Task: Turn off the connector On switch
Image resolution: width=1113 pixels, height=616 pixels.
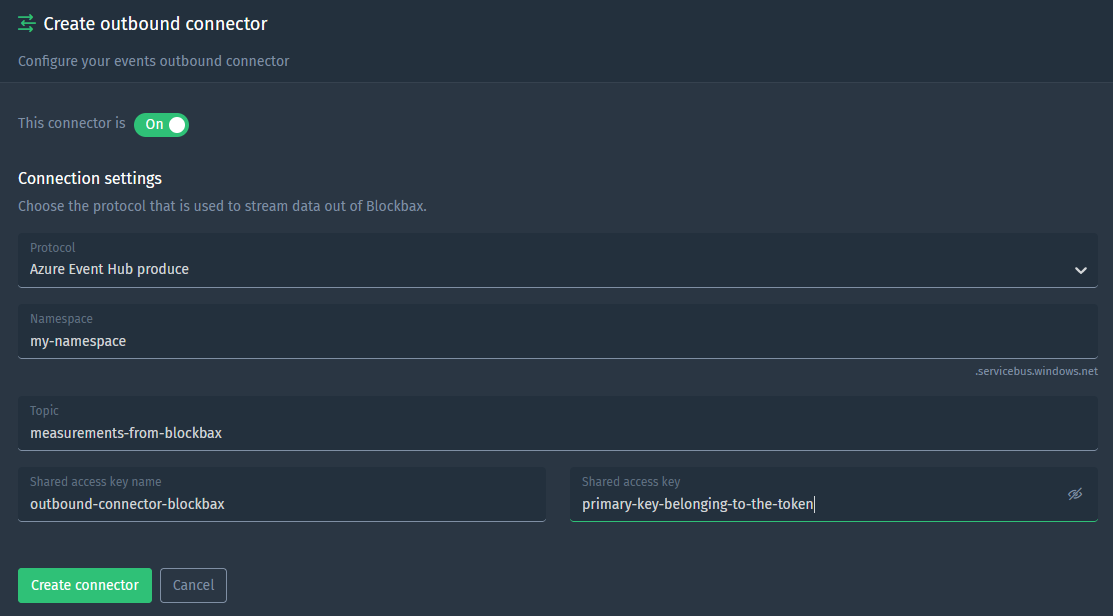Action: [x=161, y=124]
